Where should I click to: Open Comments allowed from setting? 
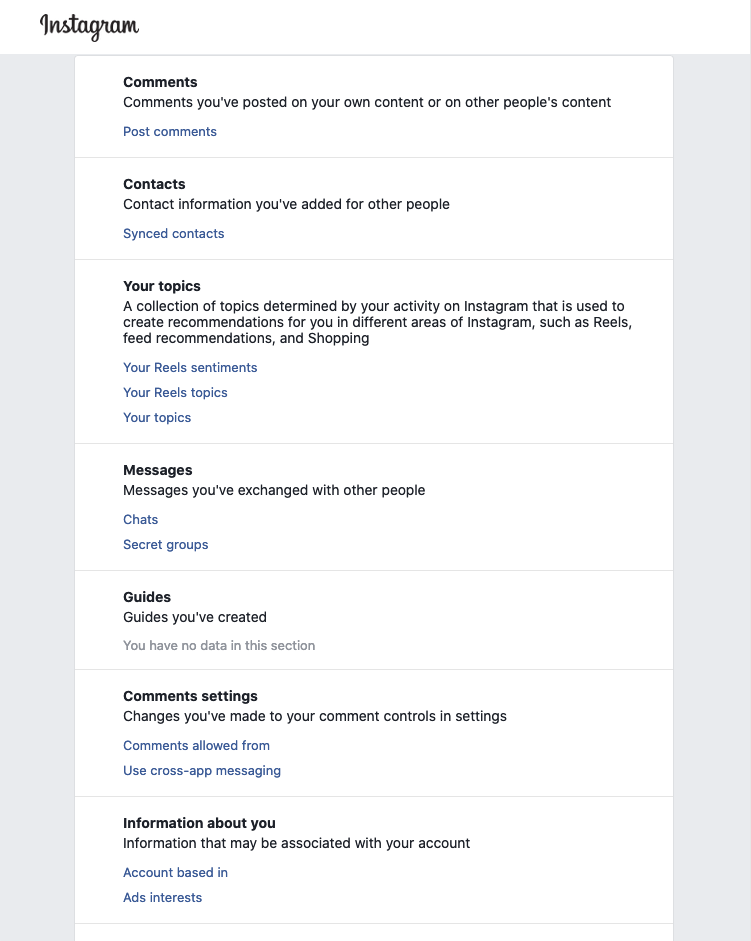[196, 746]
